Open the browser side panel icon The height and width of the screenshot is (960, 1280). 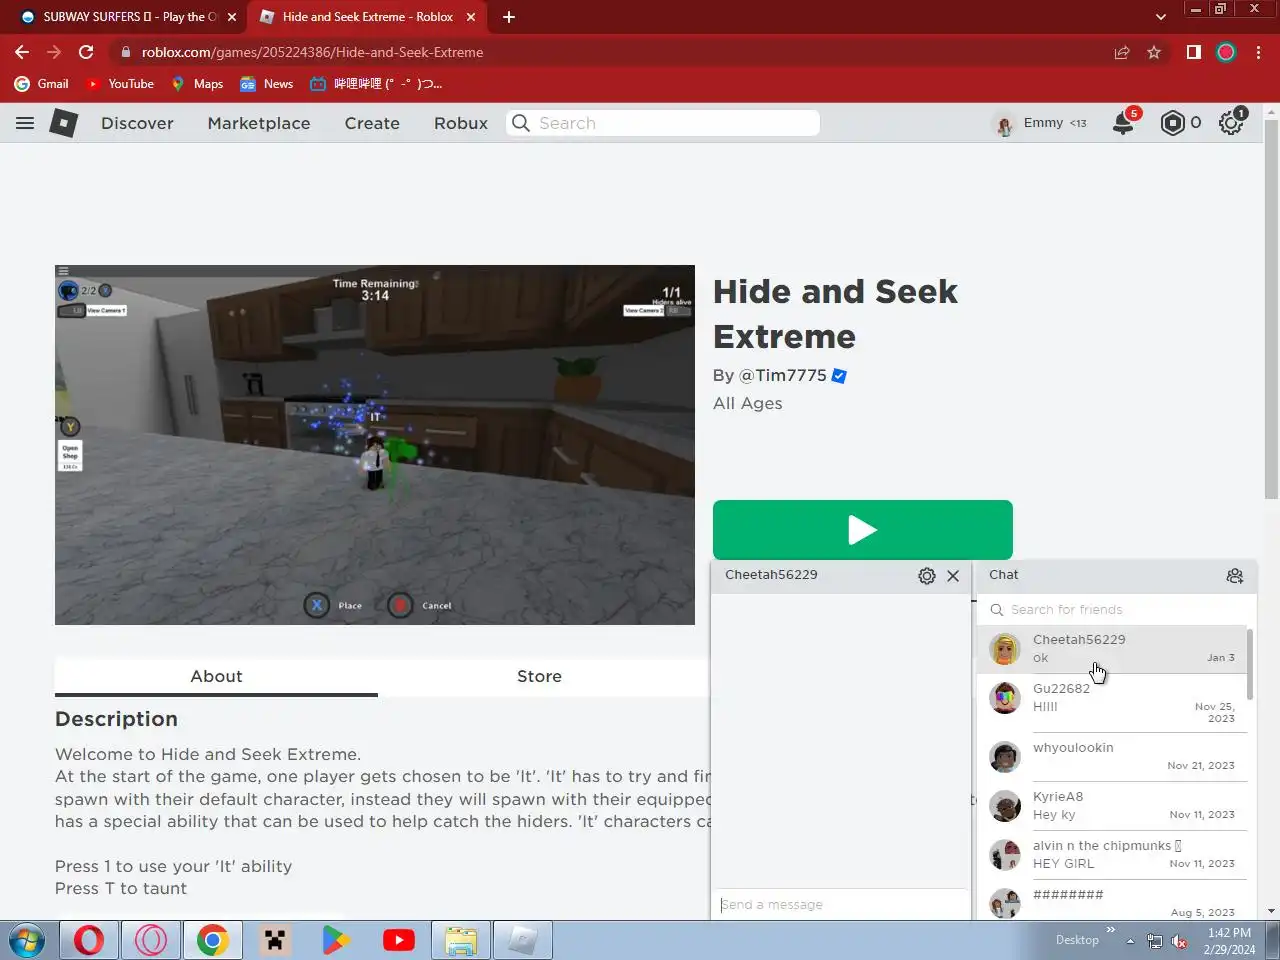click(x=1193, y=52)
